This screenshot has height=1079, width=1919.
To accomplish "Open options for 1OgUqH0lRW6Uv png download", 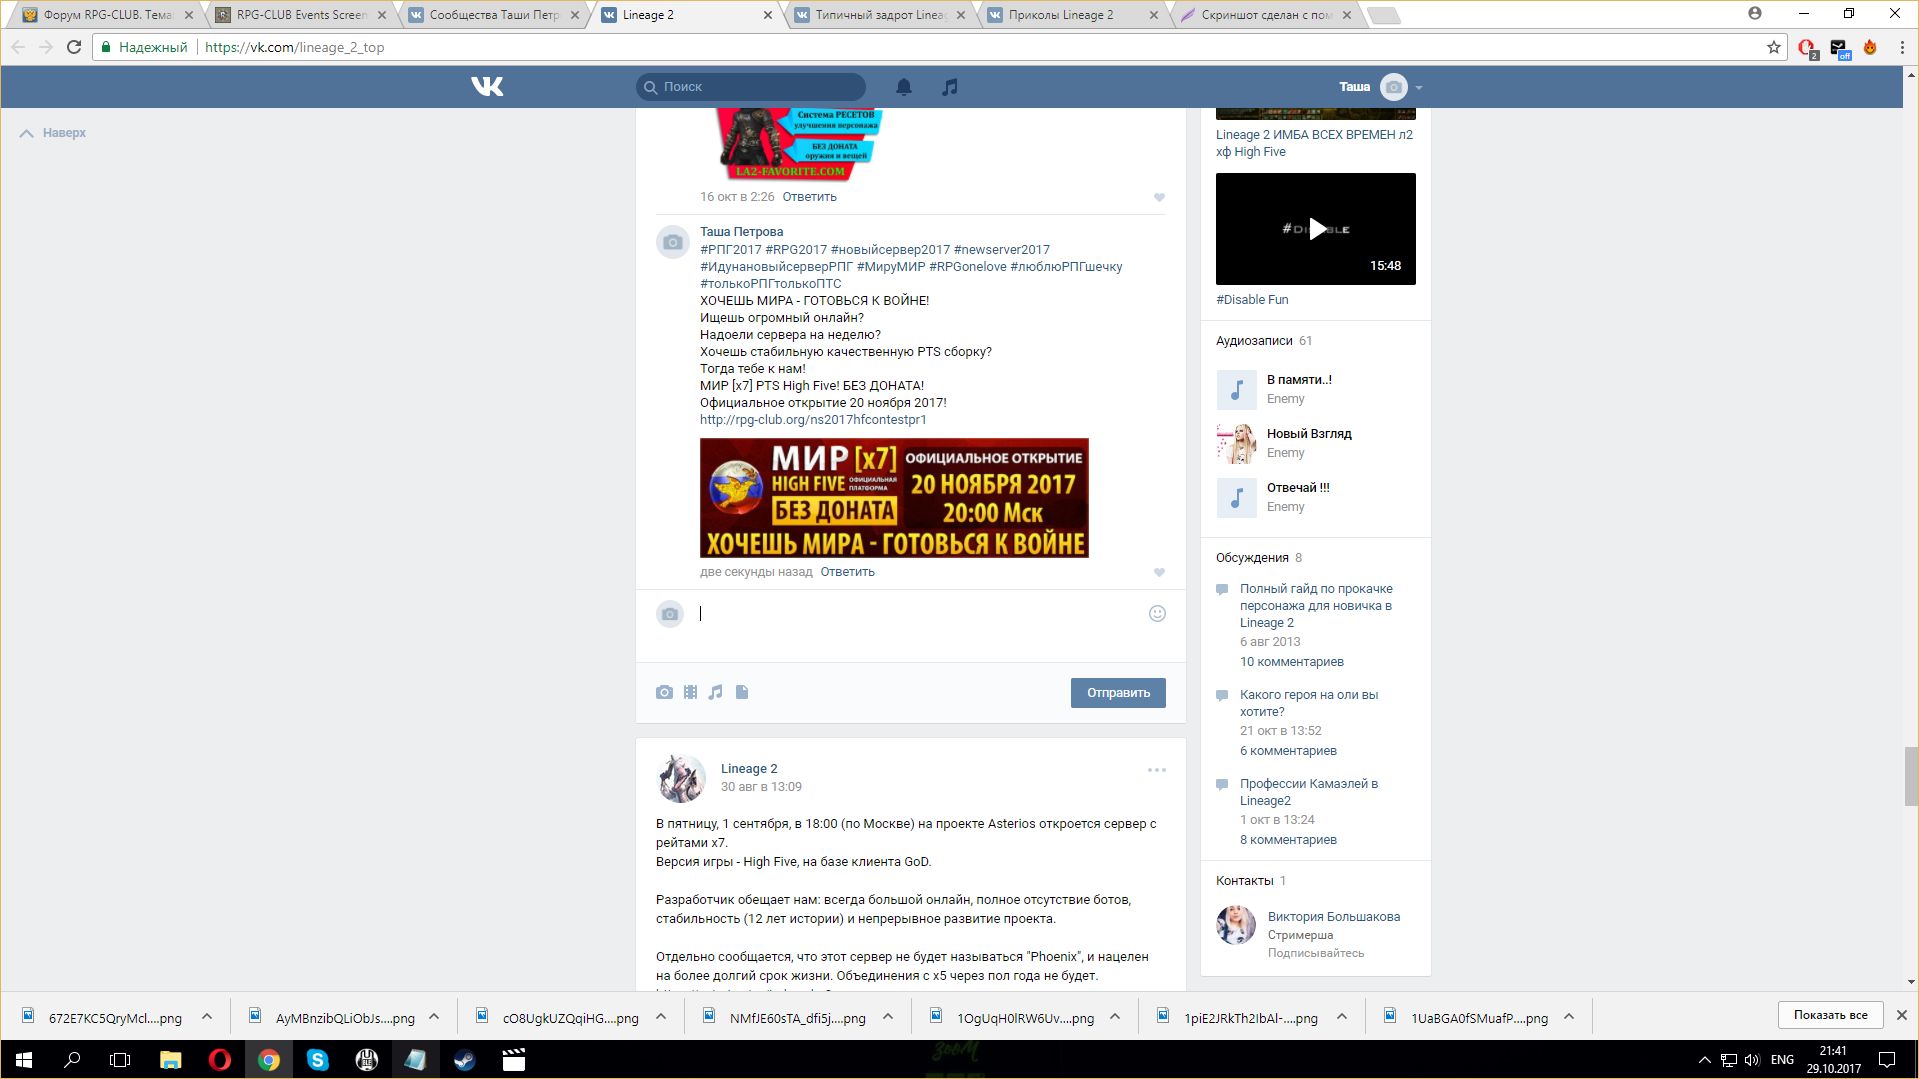I will point(1115,1017).
